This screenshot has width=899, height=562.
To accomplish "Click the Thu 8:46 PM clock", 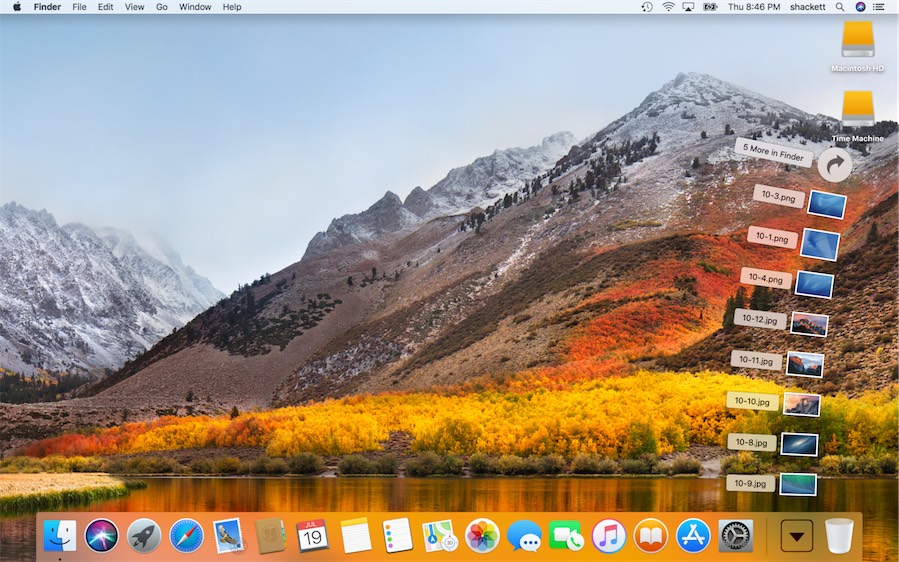I will (754, 7).
